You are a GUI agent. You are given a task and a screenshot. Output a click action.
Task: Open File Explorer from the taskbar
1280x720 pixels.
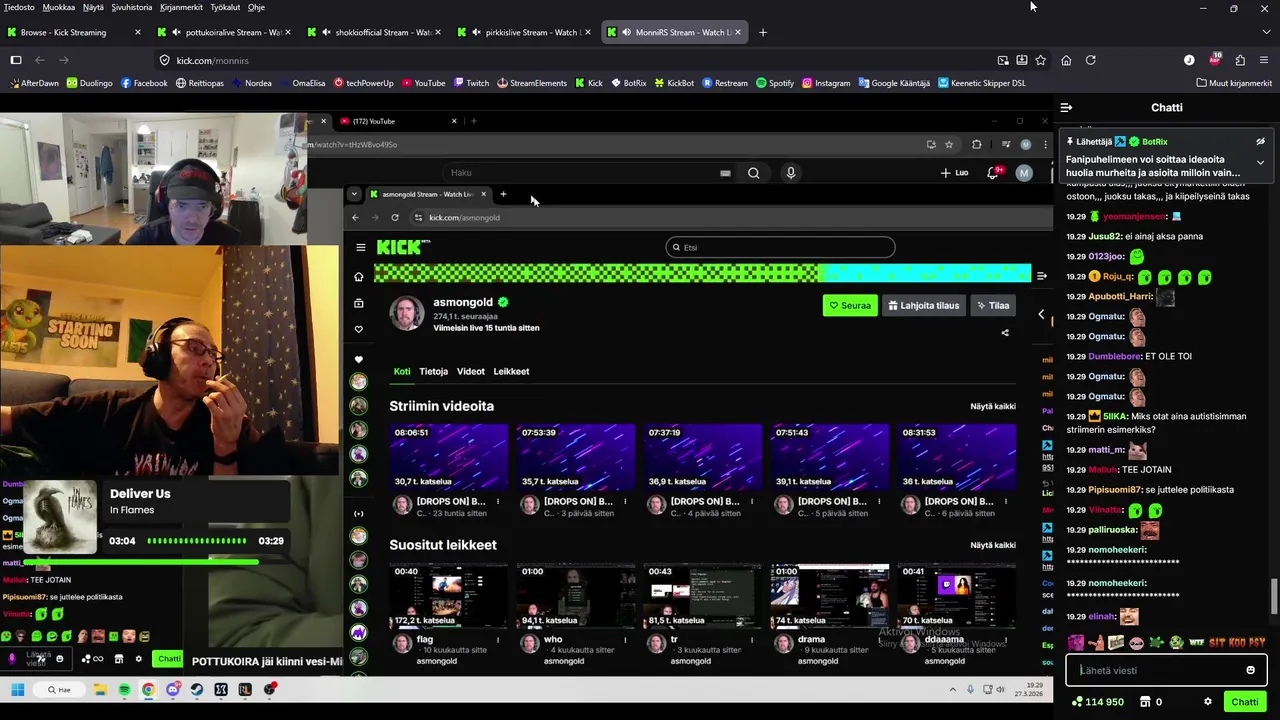pos(100,690)
